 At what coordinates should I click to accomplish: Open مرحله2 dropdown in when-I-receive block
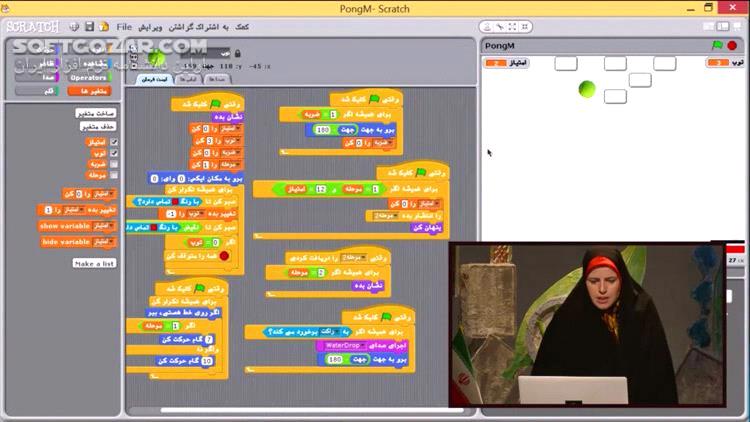pos(353,258)
